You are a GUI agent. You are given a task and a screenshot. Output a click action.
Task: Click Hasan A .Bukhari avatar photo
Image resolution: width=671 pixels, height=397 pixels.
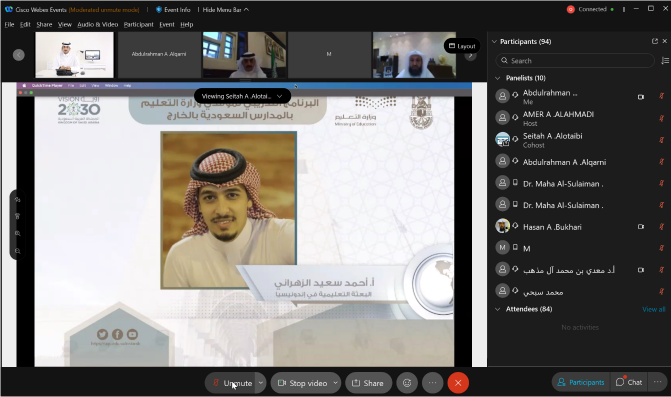[x=502, y=226]
